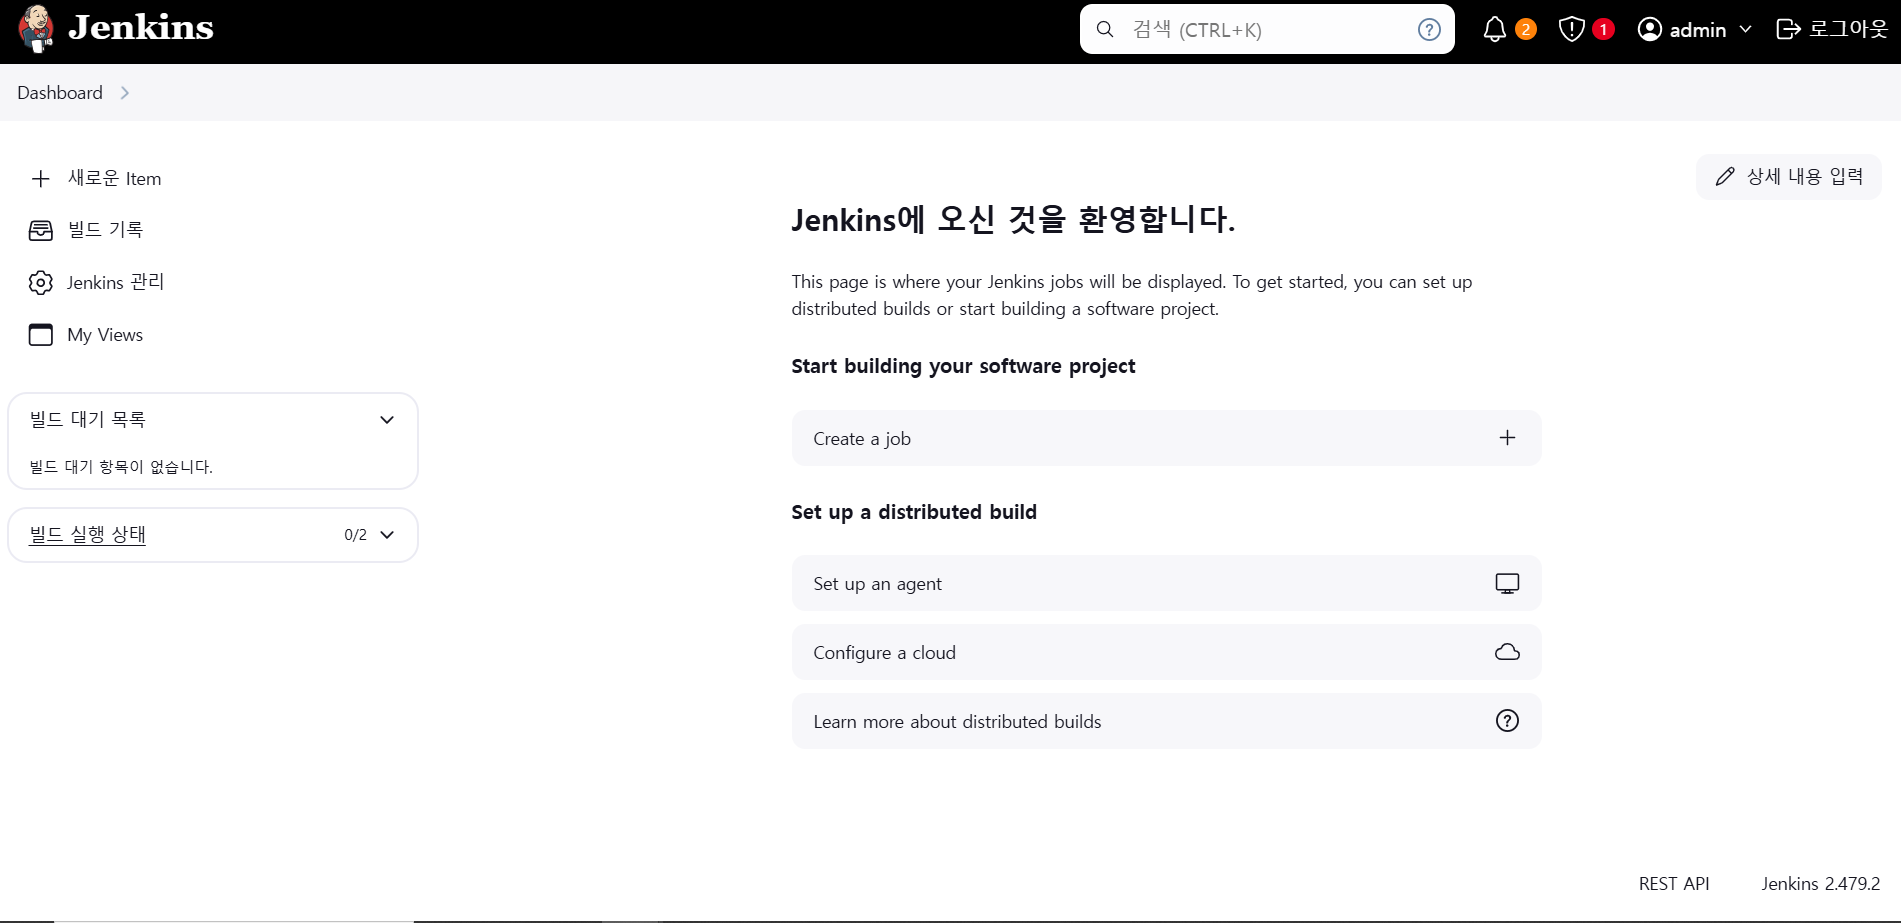This screenshot has width=1901, height=923.
Task: Click the window icon beside My Views
Action: pos(41,335)
